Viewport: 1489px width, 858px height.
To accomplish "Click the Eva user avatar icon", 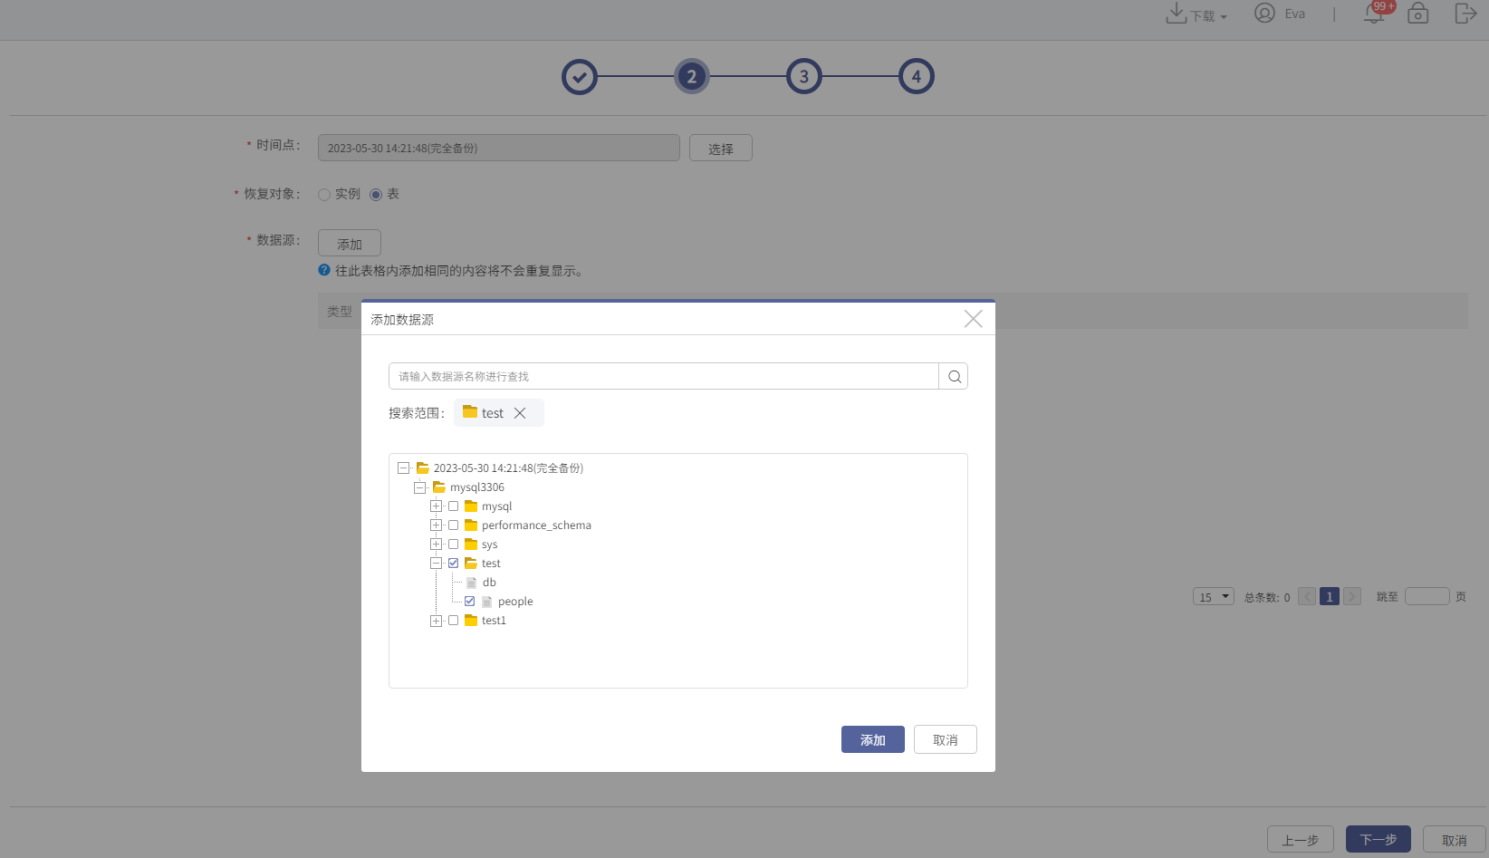I will [x=1265, y=13].
